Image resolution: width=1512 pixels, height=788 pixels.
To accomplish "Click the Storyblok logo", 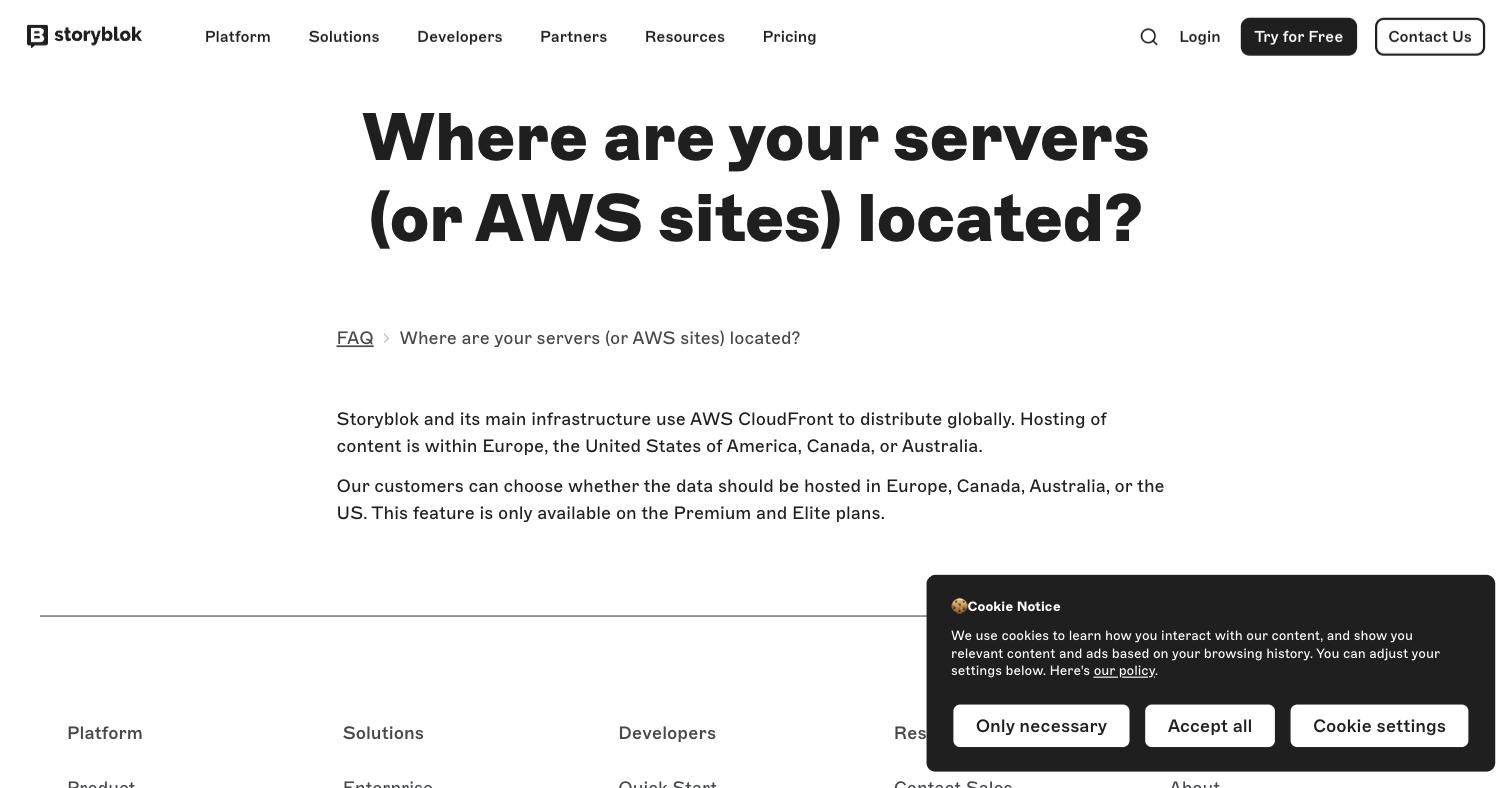I will pos(84,36).
